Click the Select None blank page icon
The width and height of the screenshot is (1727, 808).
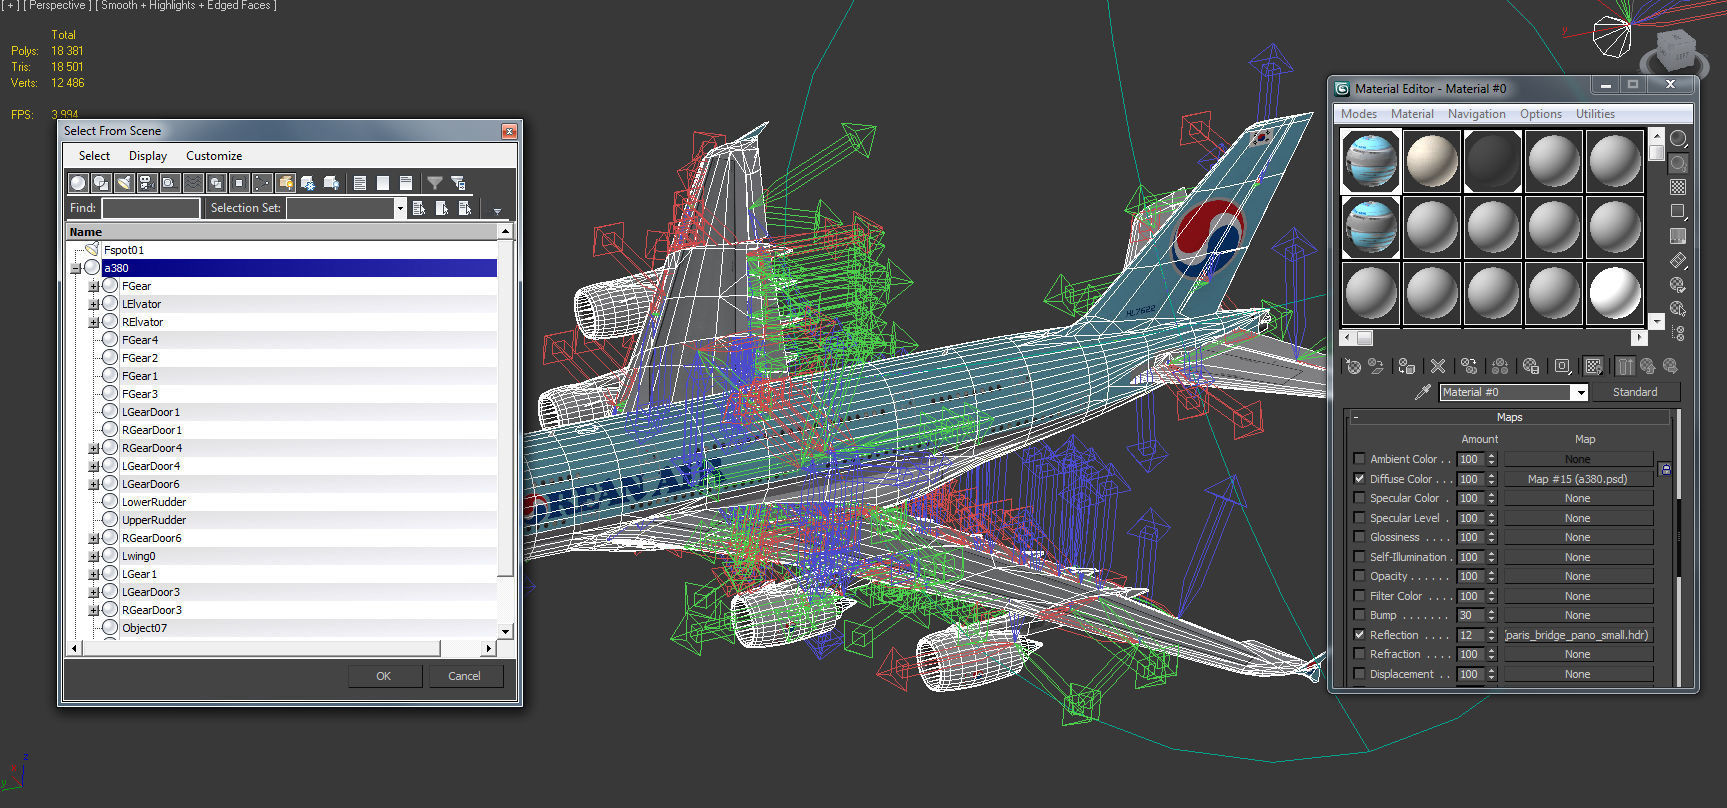coord(383,183)
